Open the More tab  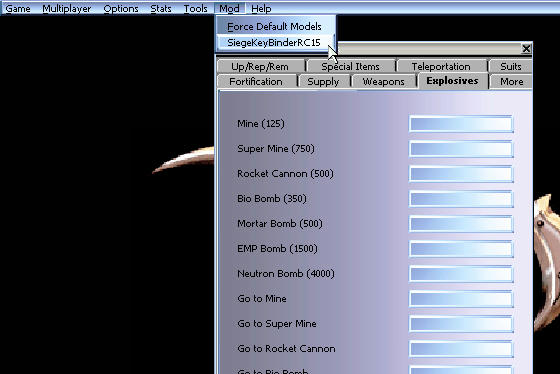coord(511,81)
